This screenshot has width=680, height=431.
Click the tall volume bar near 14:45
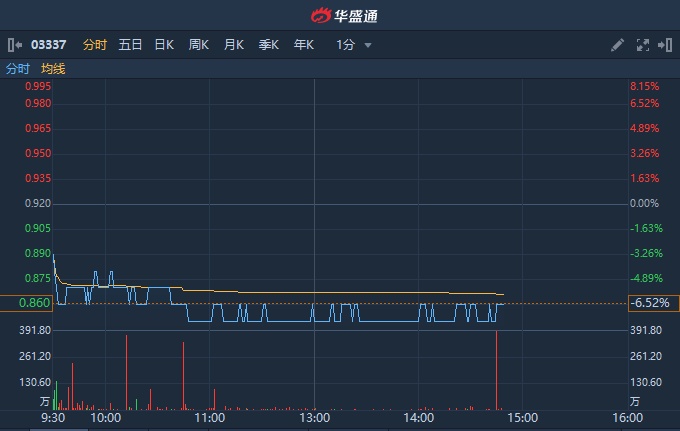point(497,370)
